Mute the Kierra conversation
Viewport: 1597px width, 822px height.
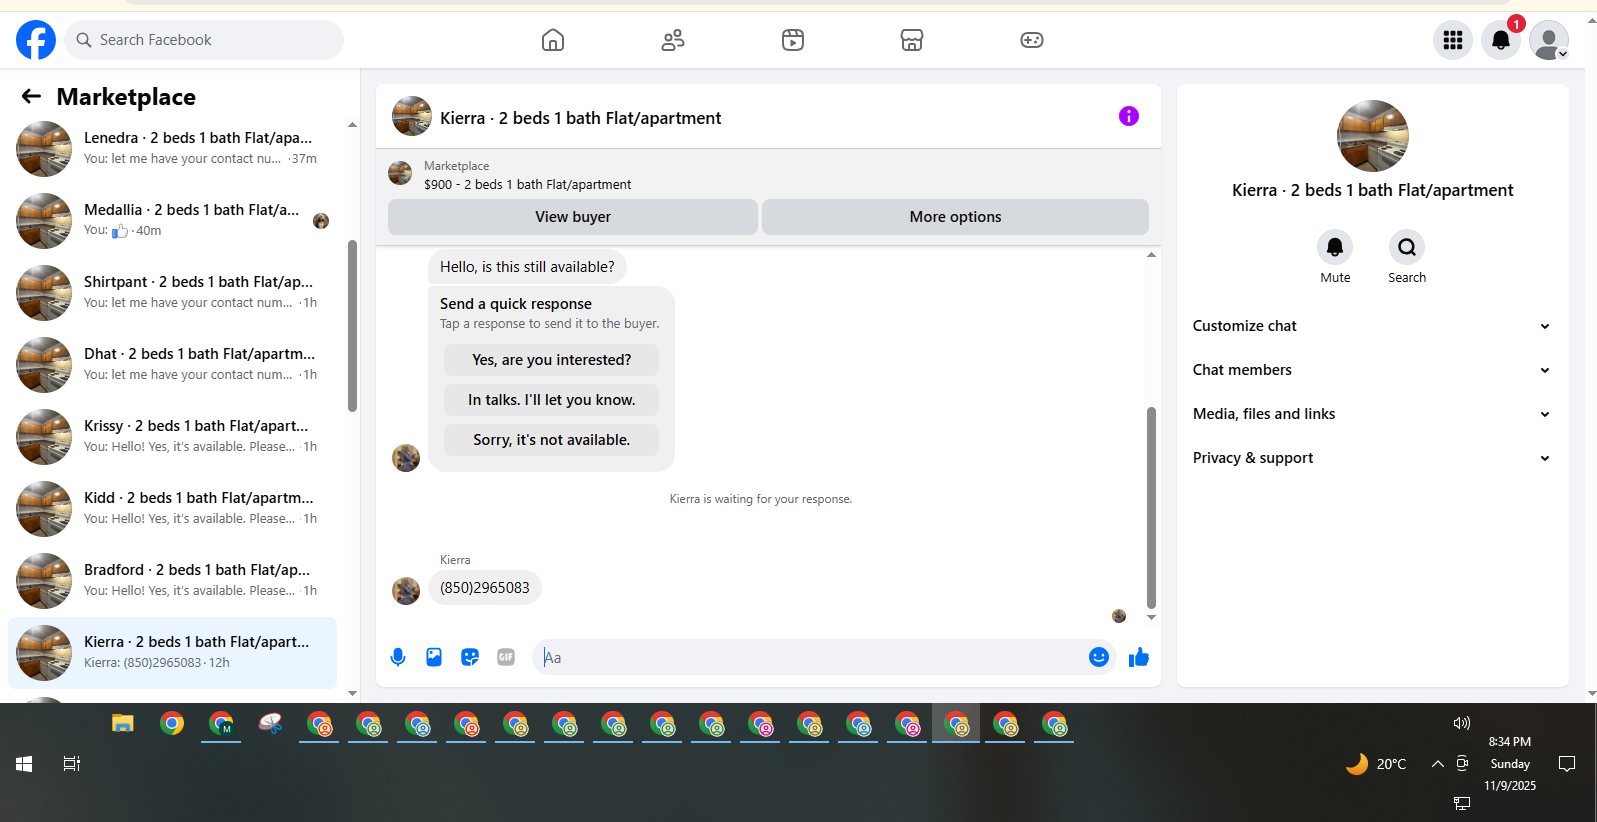(x=1335, y=247)
